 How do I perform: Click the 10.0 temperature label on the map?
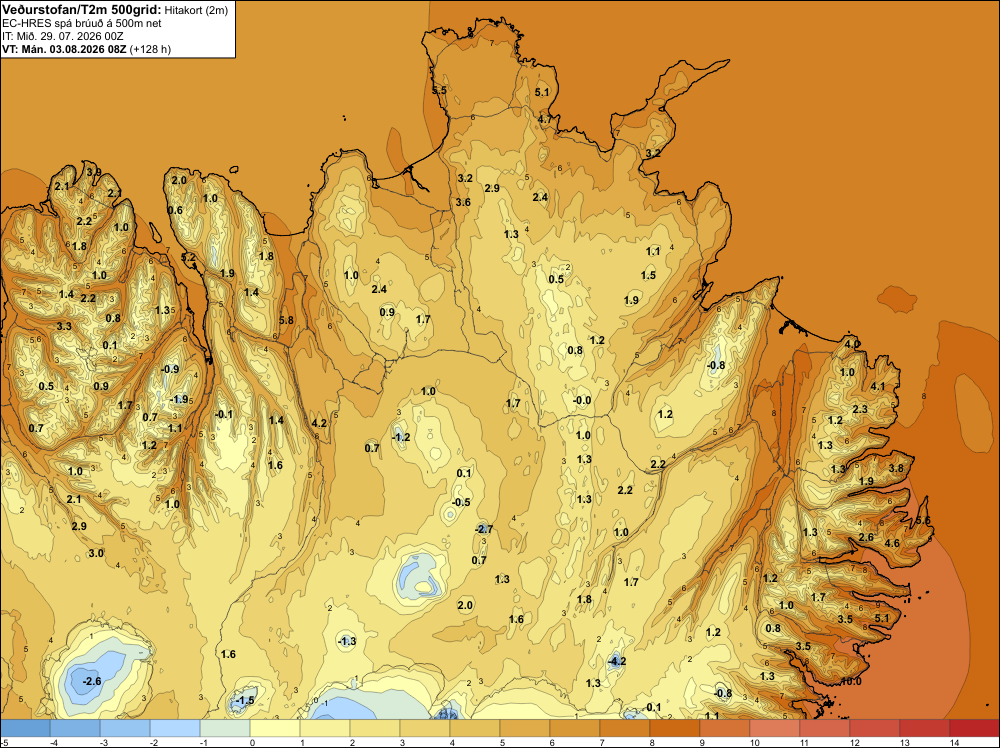[851, 682]
